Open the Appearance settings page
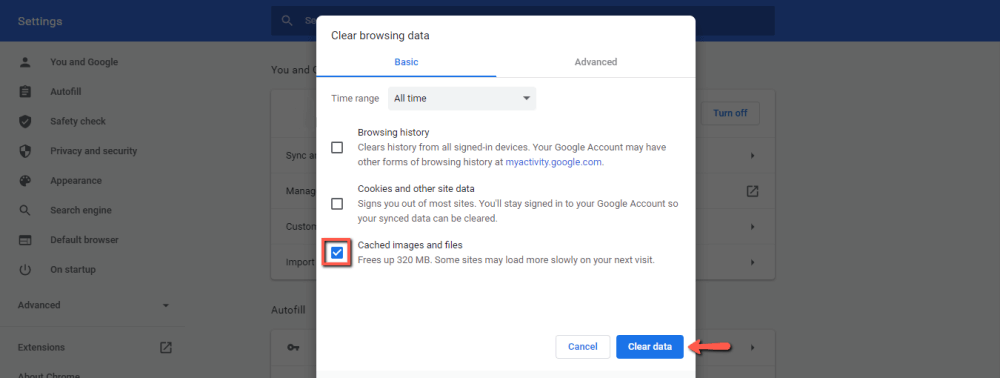The width and height of the screenshot is (1000, 378). tap(76, 180)
